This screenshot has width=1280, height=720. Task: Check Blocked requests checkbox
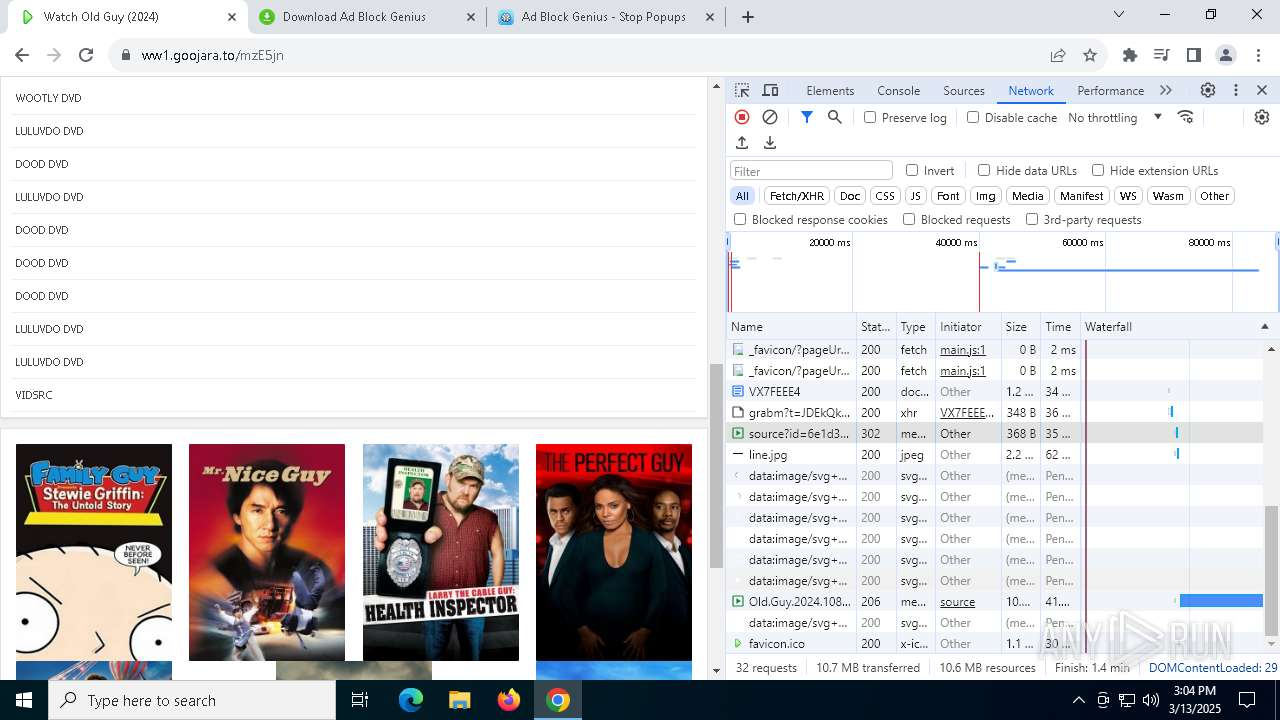tap(909, 219)
